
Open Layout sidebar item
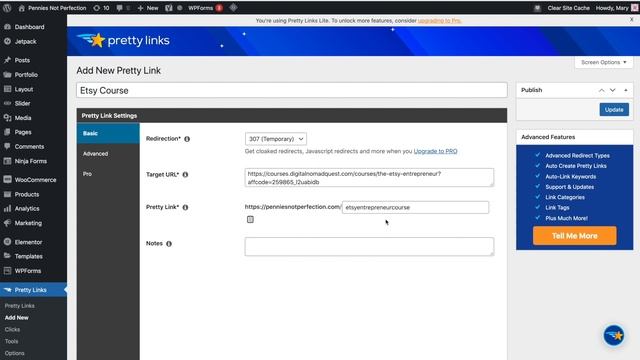pyautogui.click(x=24, y=89)
